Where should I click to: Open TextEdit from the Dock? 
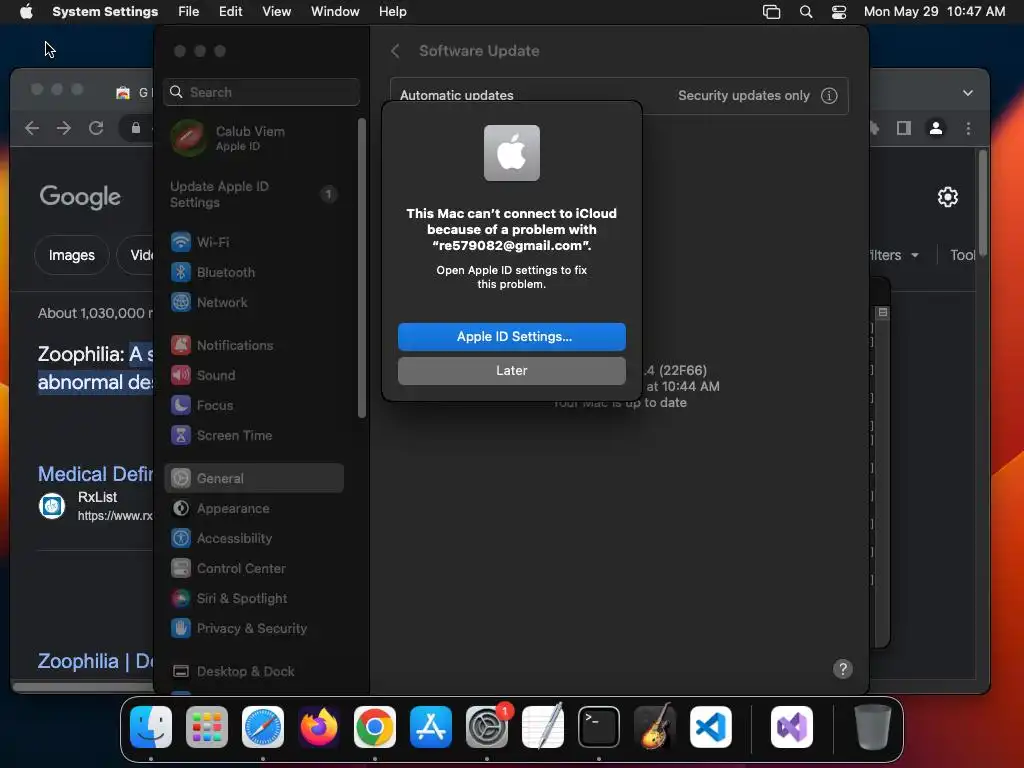pyautogui.click(x=543, y=727)
